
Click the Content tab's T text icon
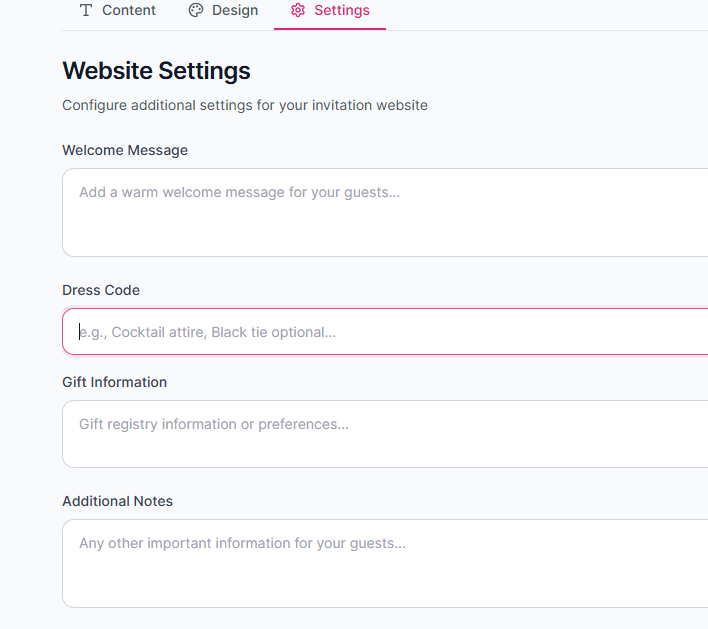point(86,10)
